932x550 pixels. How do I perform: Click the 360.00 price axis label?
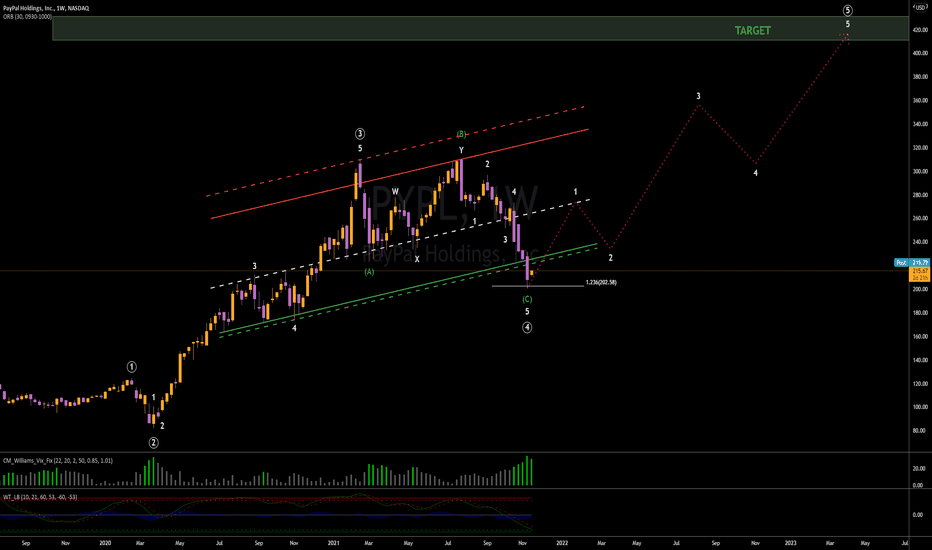coord(920,100)
